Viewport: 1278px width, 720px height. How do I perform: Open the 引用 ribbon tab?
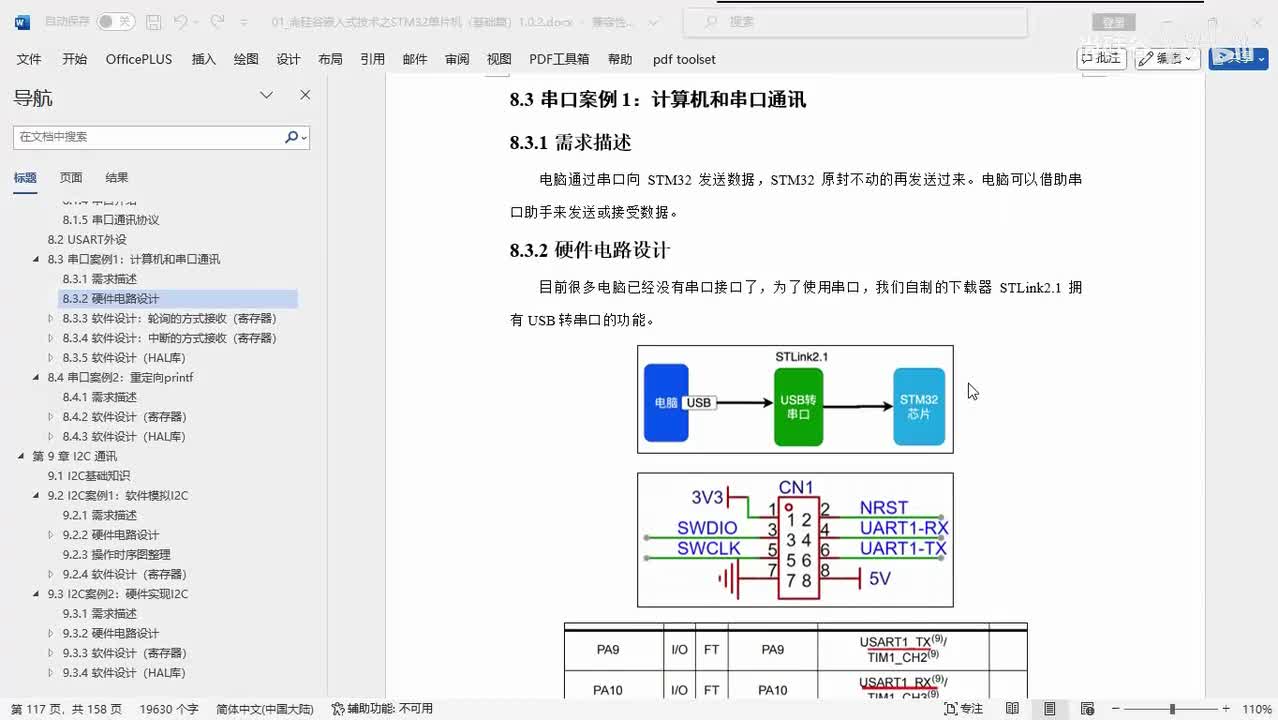click(372, 59)
